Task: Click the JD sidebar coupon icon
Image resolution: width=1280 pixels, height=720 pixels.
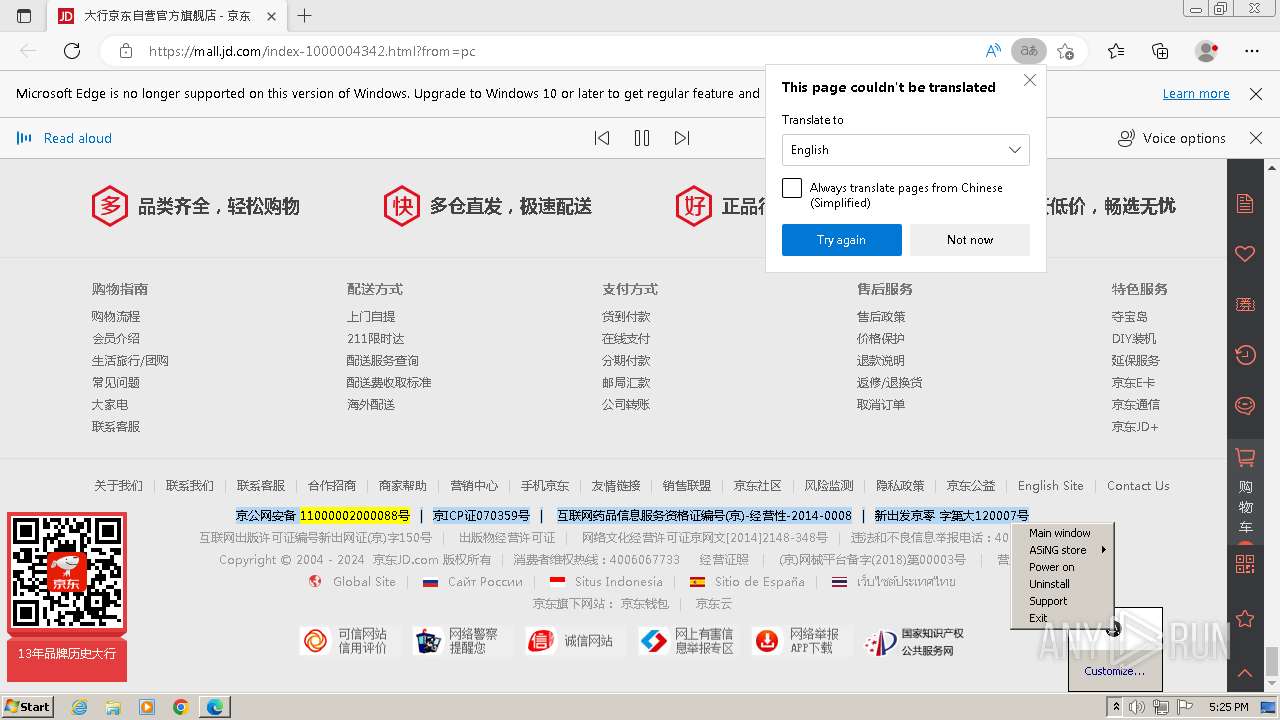Action: [x=1245, y=304]
